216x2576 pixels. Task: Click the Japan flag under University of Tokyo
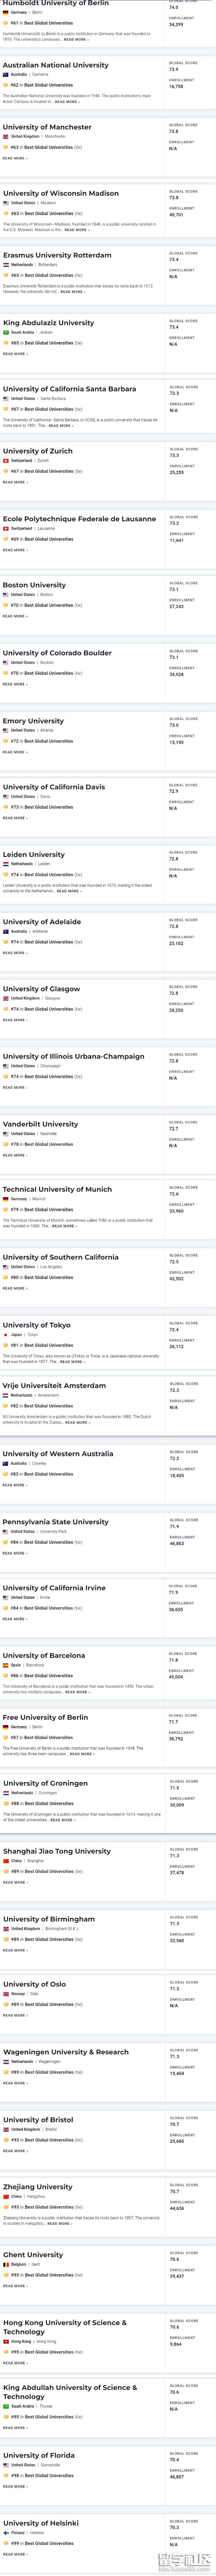point(6,1334)
